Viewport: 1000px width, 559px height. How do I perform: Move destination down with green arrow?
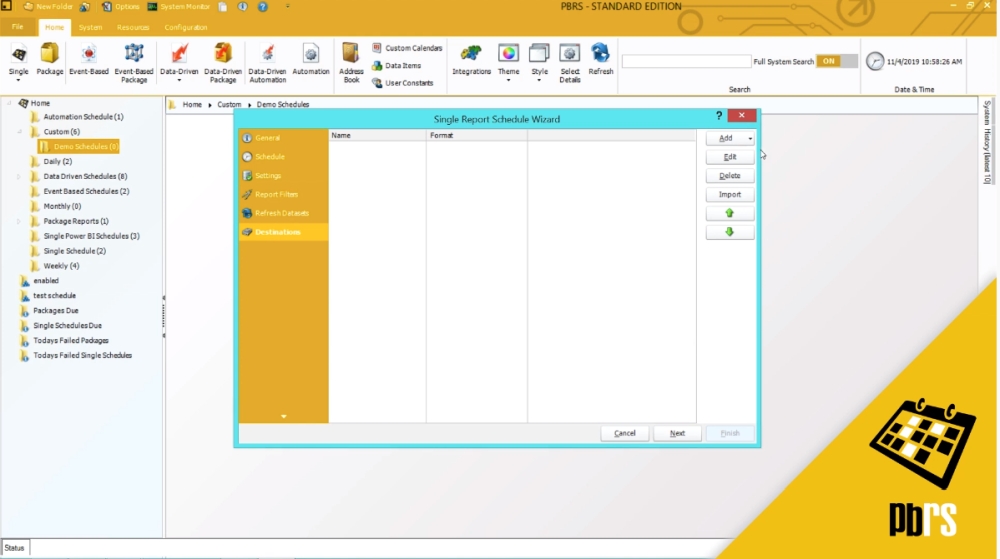tap(730, 232)
